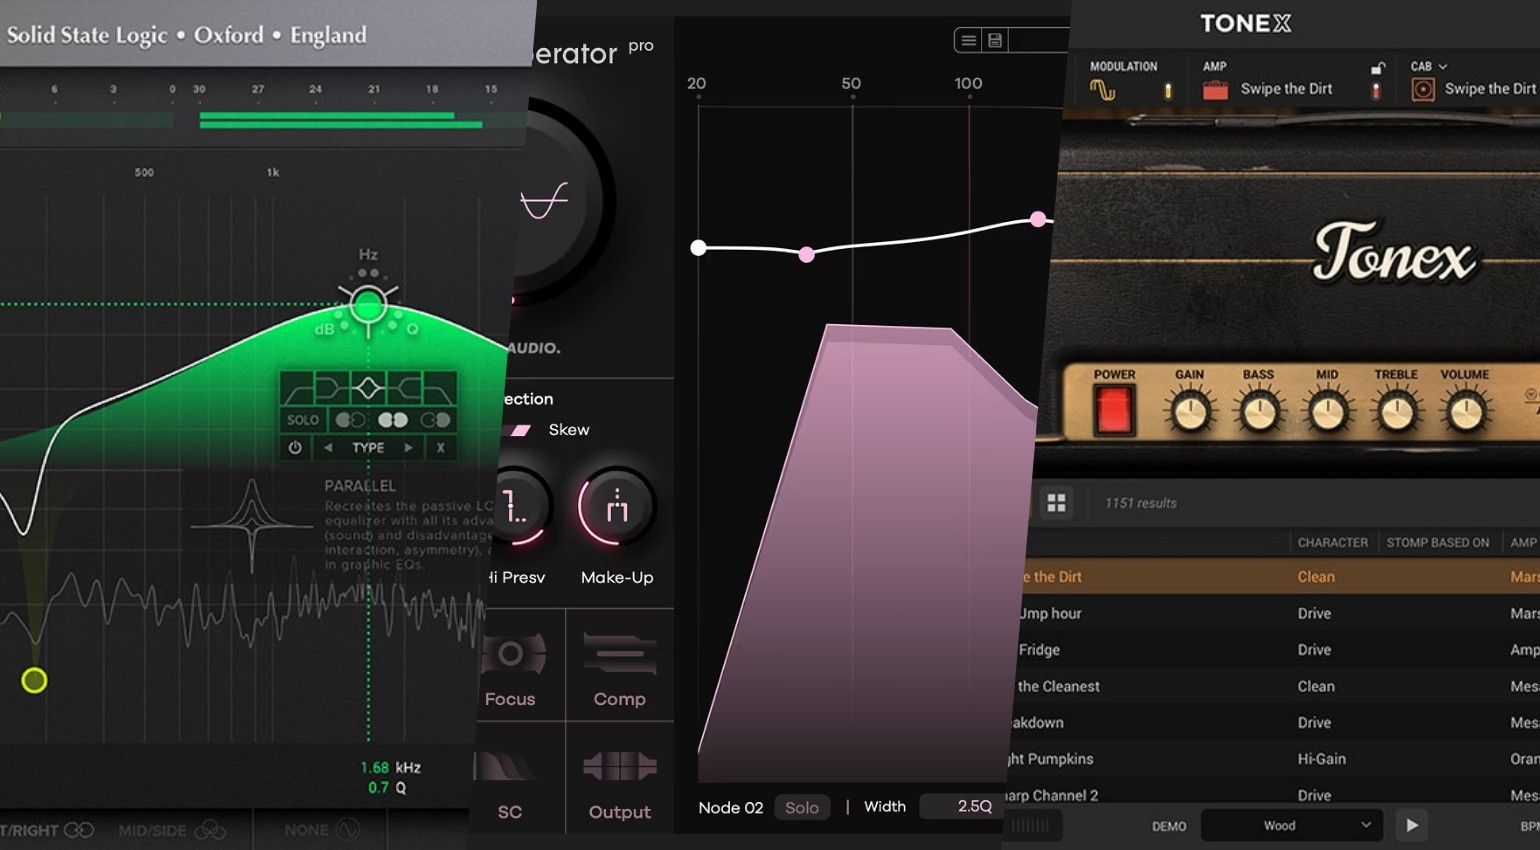Save the preset using the floppy disk icon
Screen dimensions: 1540x850
point(996,40)
